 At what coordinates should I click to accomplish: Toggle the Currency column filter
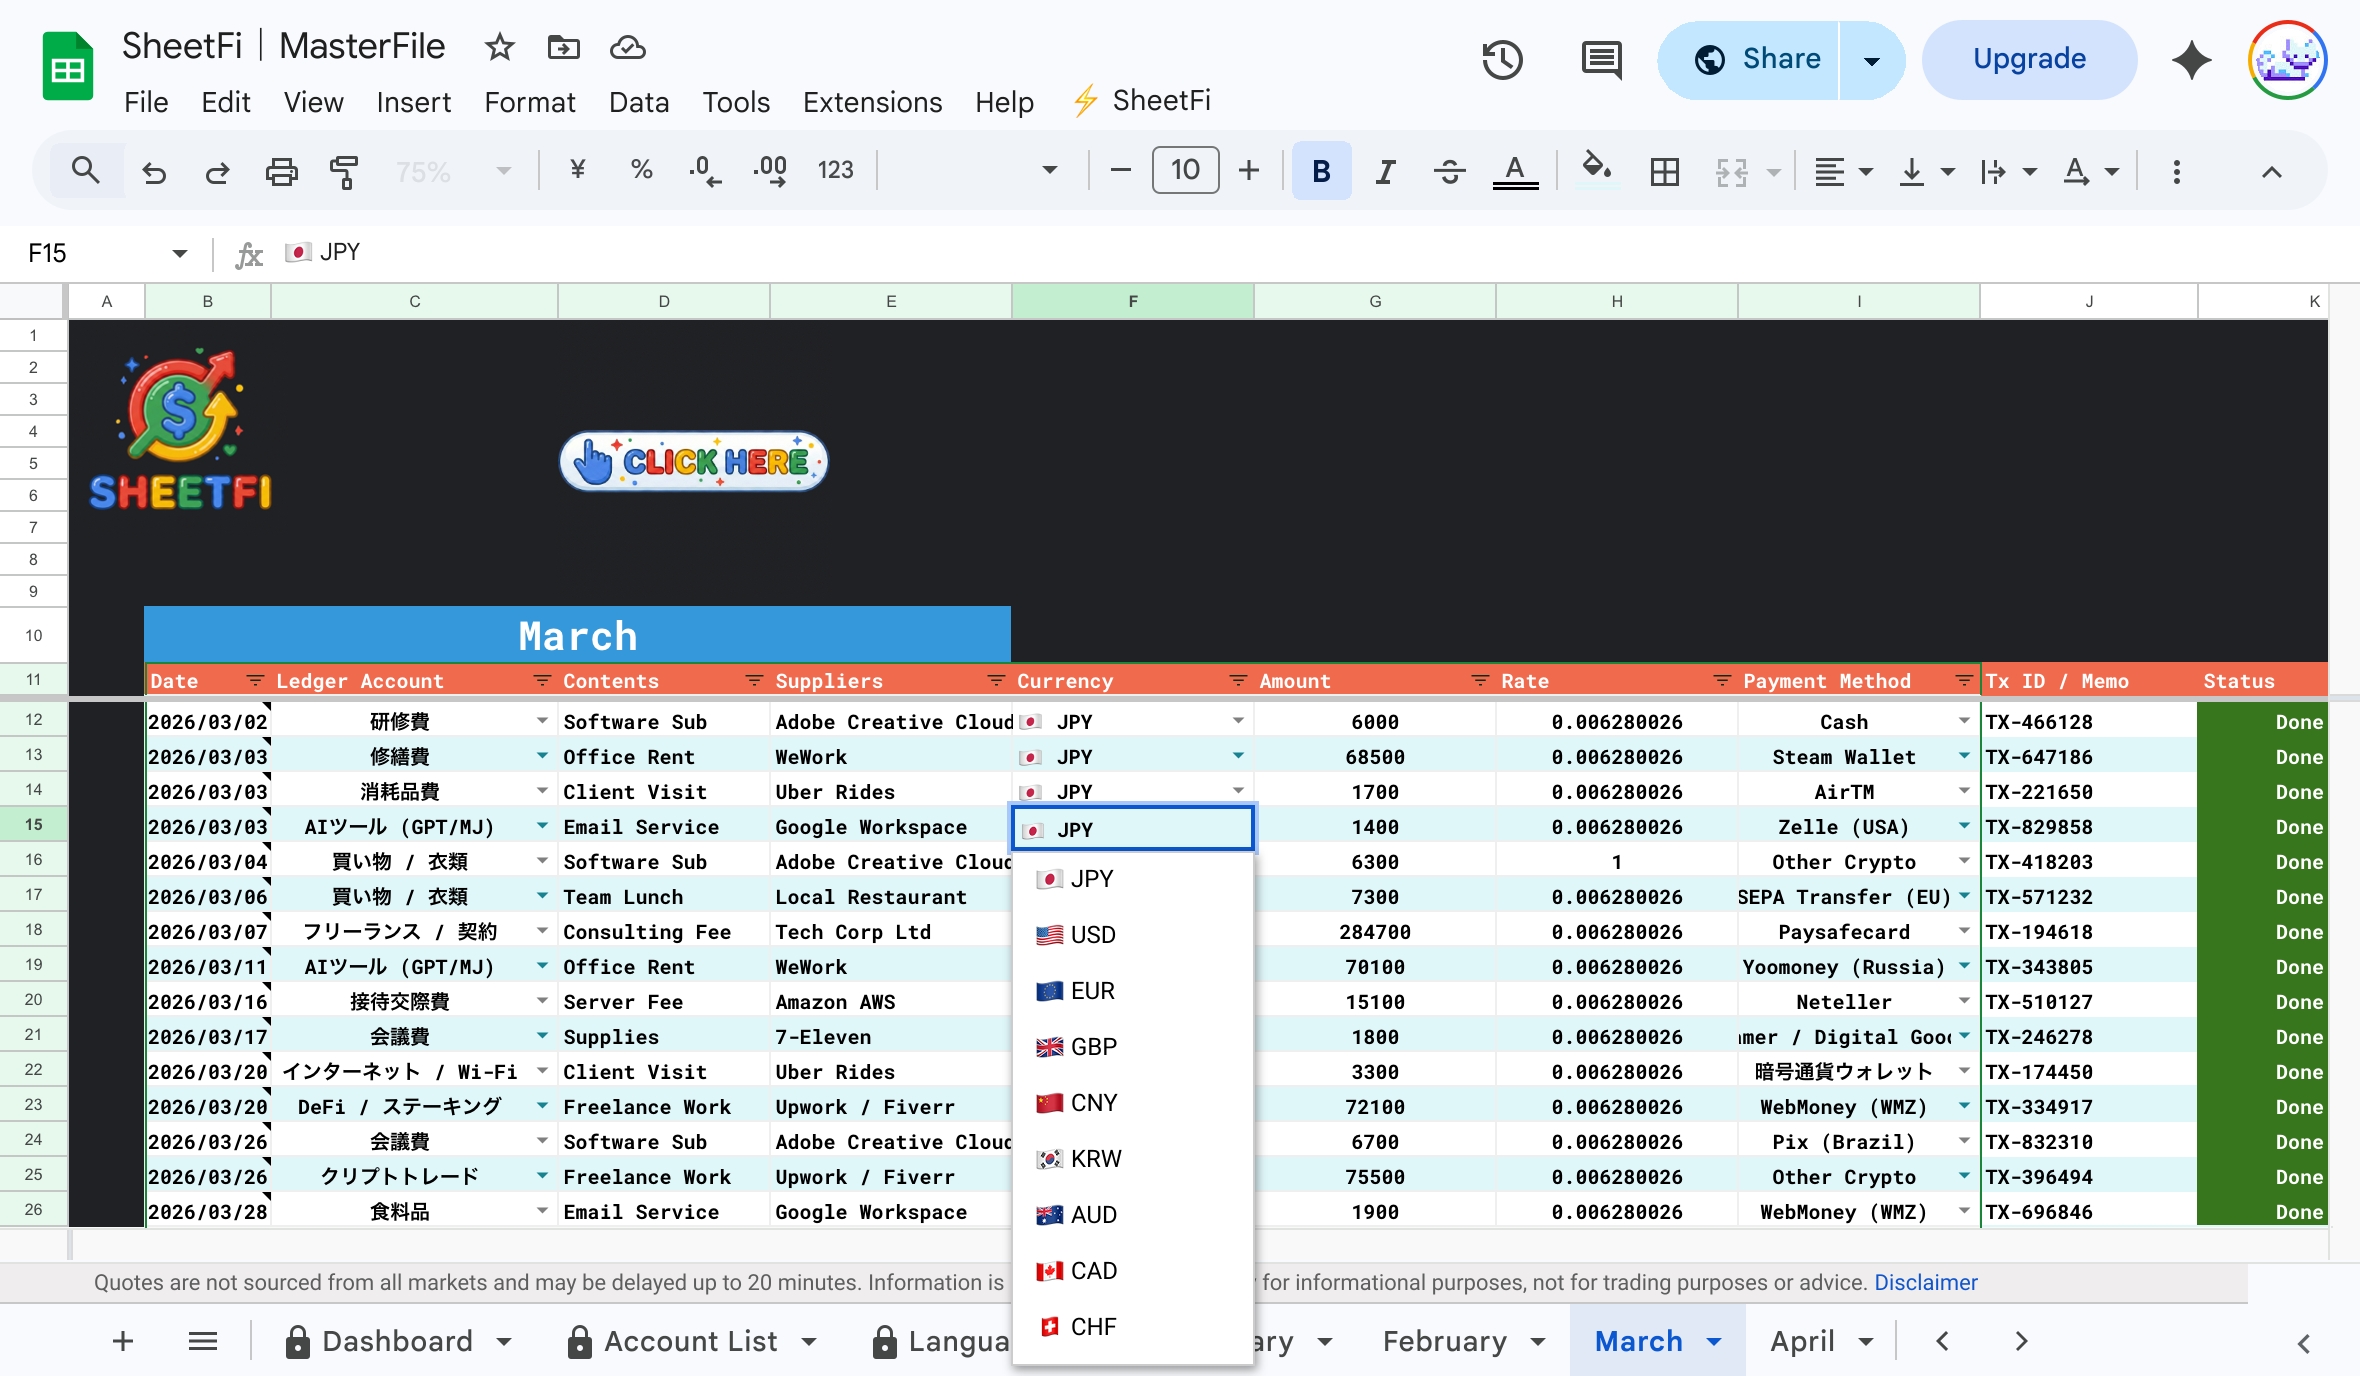click(x=1238, y=681)
